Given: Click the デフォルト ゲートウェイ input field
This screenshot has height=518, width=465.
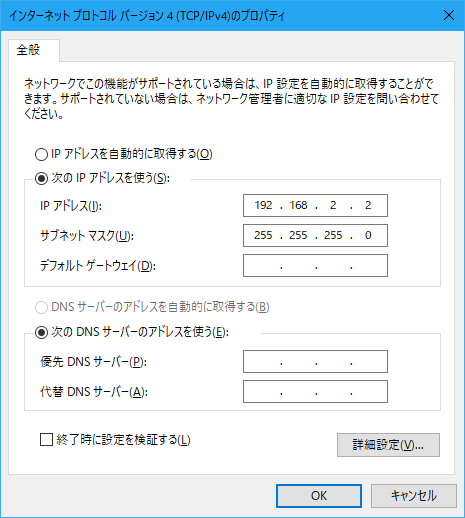Looking at the screenshot, I should (315, 265).
